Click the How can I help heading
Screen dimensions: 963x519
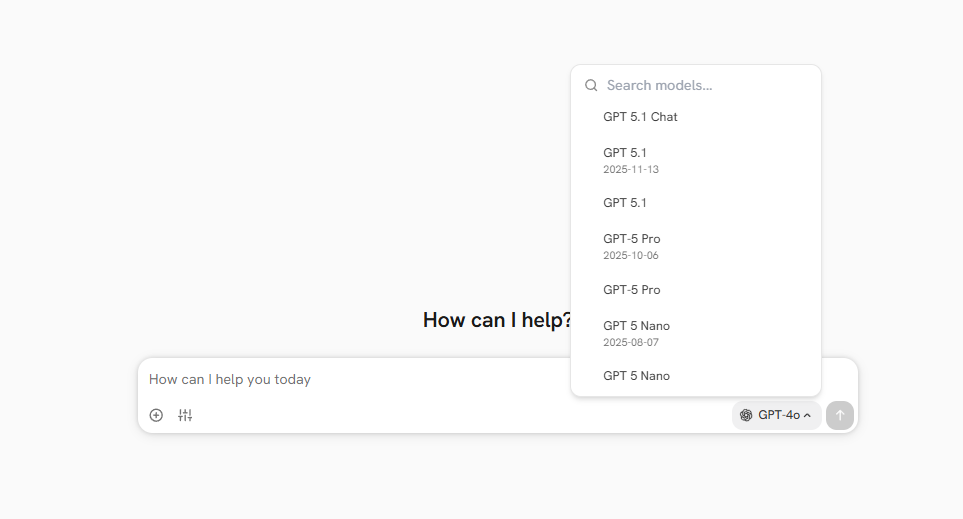[x=497, y=320]
